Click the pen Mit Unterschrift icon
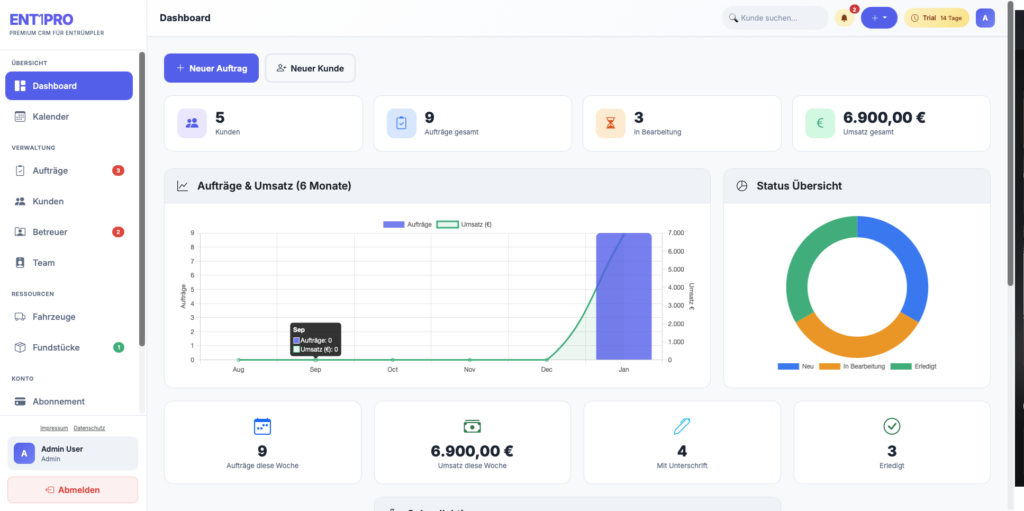Screen dimensions: 1024x511 click(x=682, y=426)
